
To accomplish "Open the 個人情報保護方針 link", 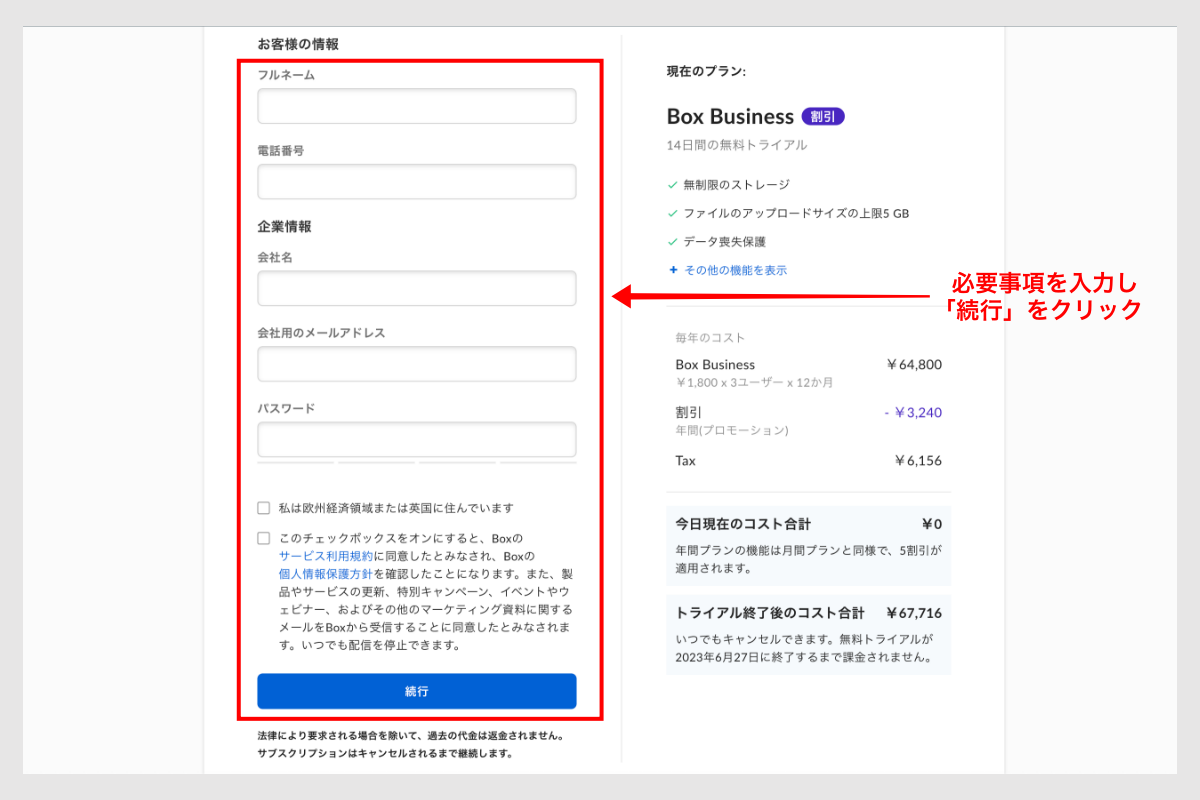I will (326, 574).
